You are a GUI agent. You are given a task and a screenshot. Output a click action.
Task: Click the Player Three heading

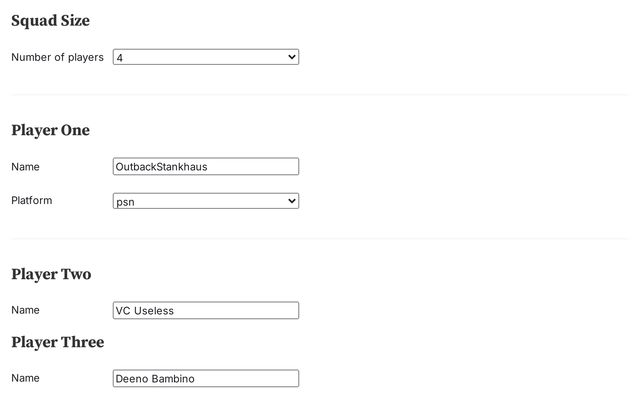[x=57, y=342]
